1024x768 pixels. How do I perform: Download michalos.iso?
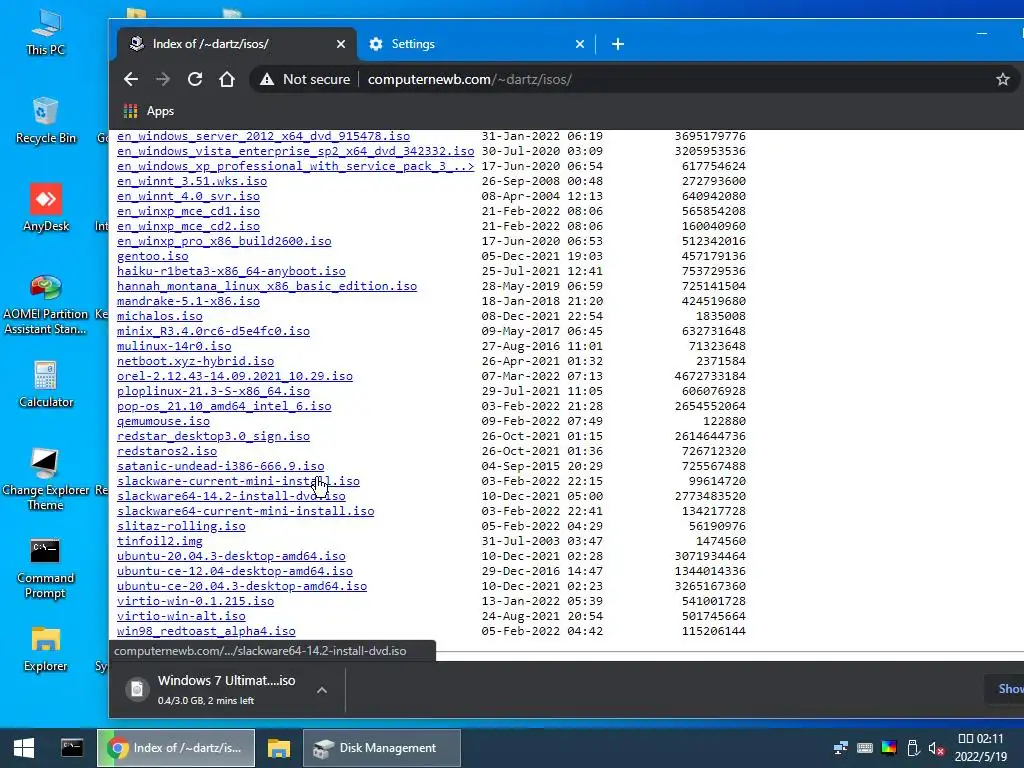160,316
